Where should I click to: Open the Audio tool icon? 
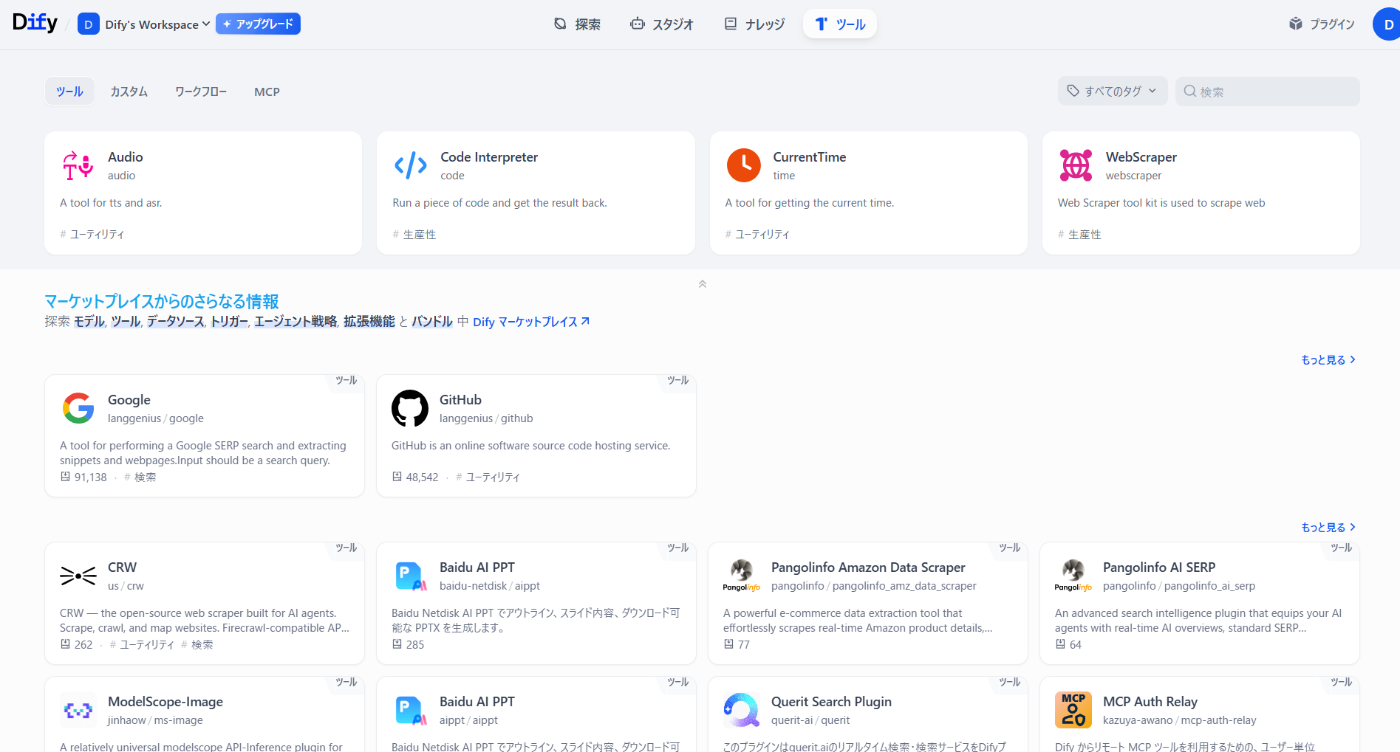[77, 165]
